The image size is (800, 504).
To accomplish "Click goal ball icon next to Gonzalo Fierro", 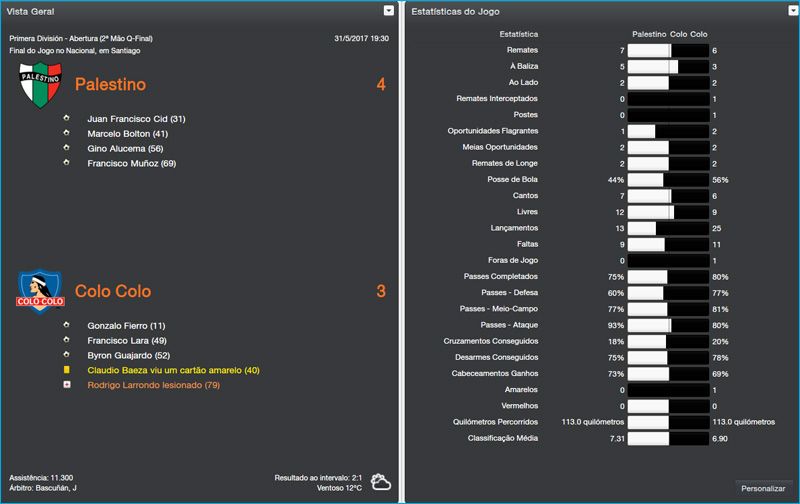I will [66, 325].
